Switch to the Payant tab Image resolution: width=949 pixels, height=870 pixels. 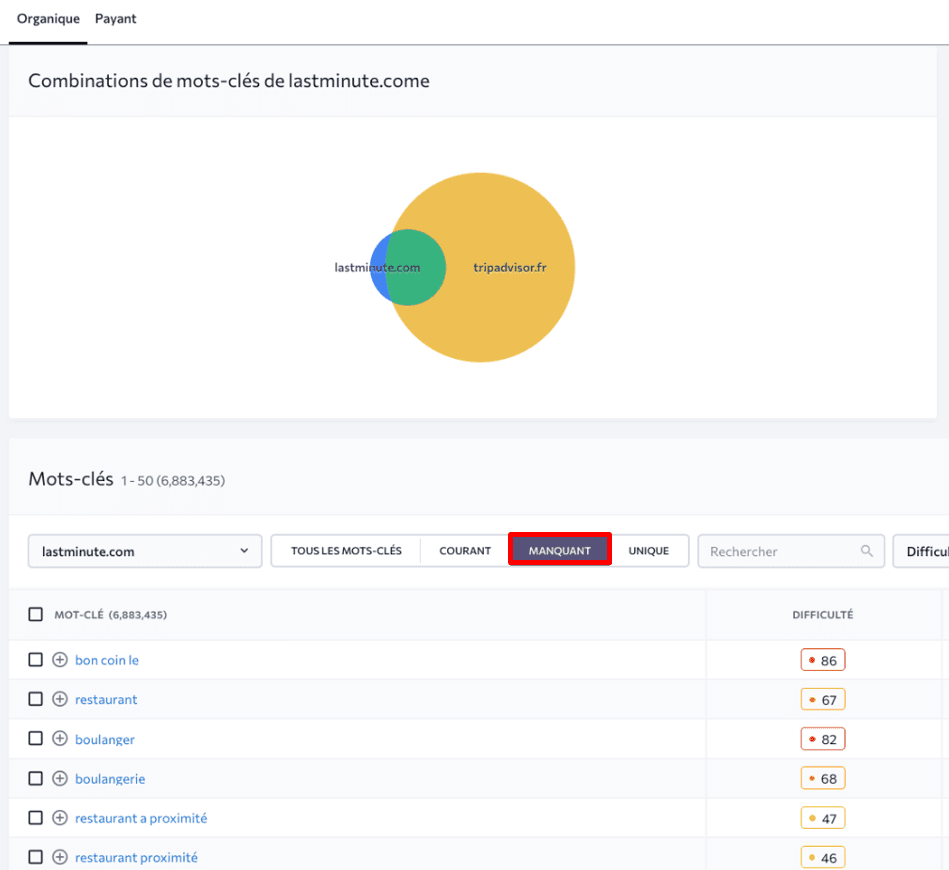116,19
